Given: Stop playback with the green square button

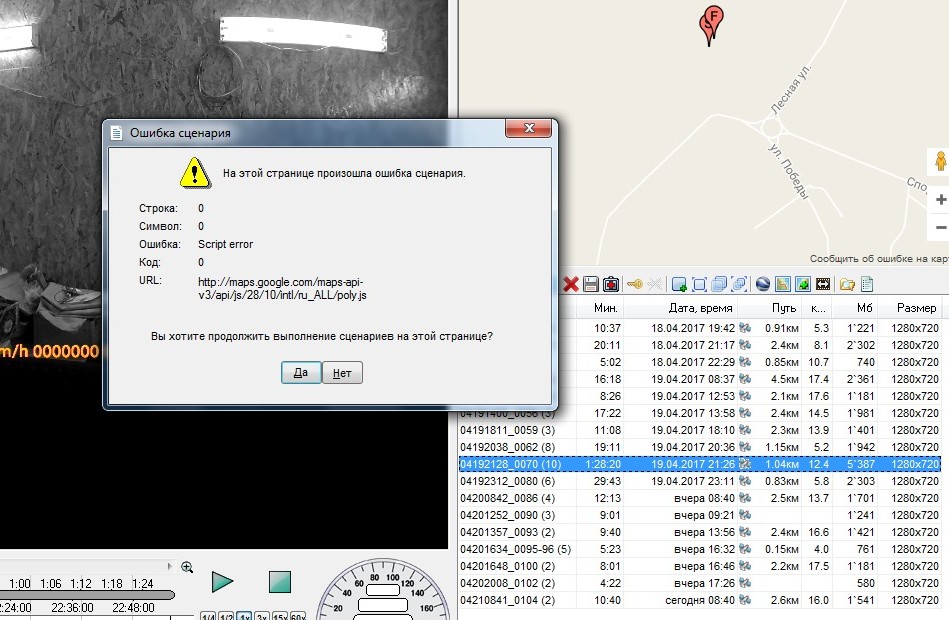Looking at the screenshot, I should 279,582.
